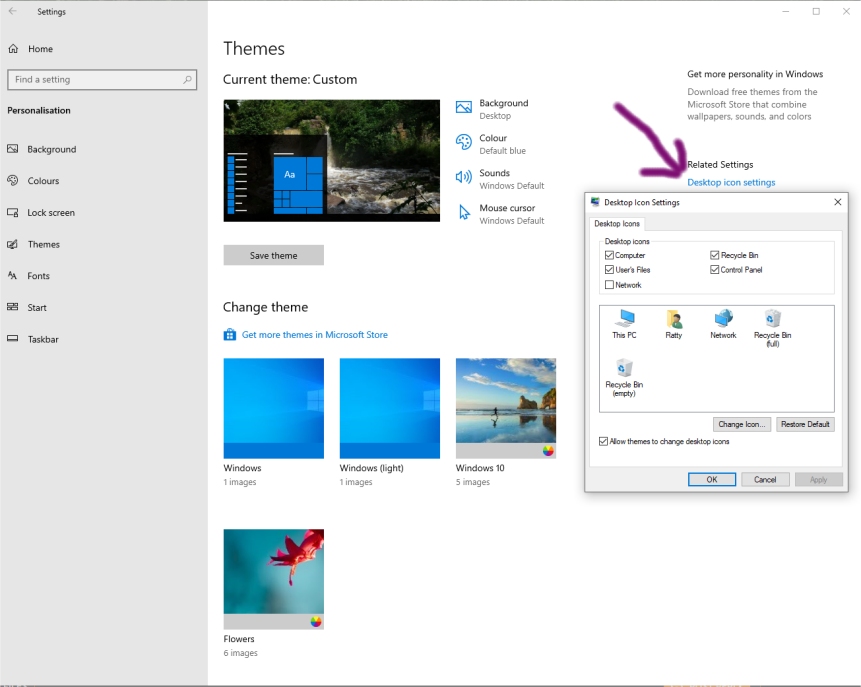The width and height of the screenshot is (861, 687).
Task: Select the Windows (light) theme thumbnail
Action: point(390,408)
